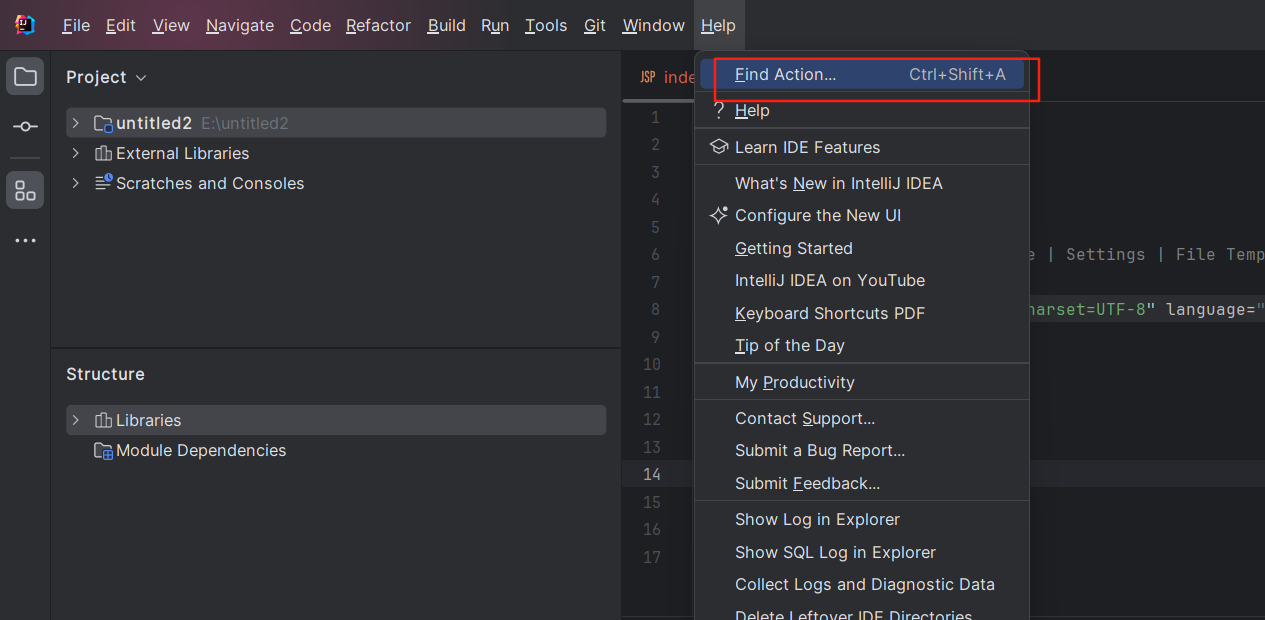
Task: Select Show SQL Log in Explorer
Action: pos(862,552)
